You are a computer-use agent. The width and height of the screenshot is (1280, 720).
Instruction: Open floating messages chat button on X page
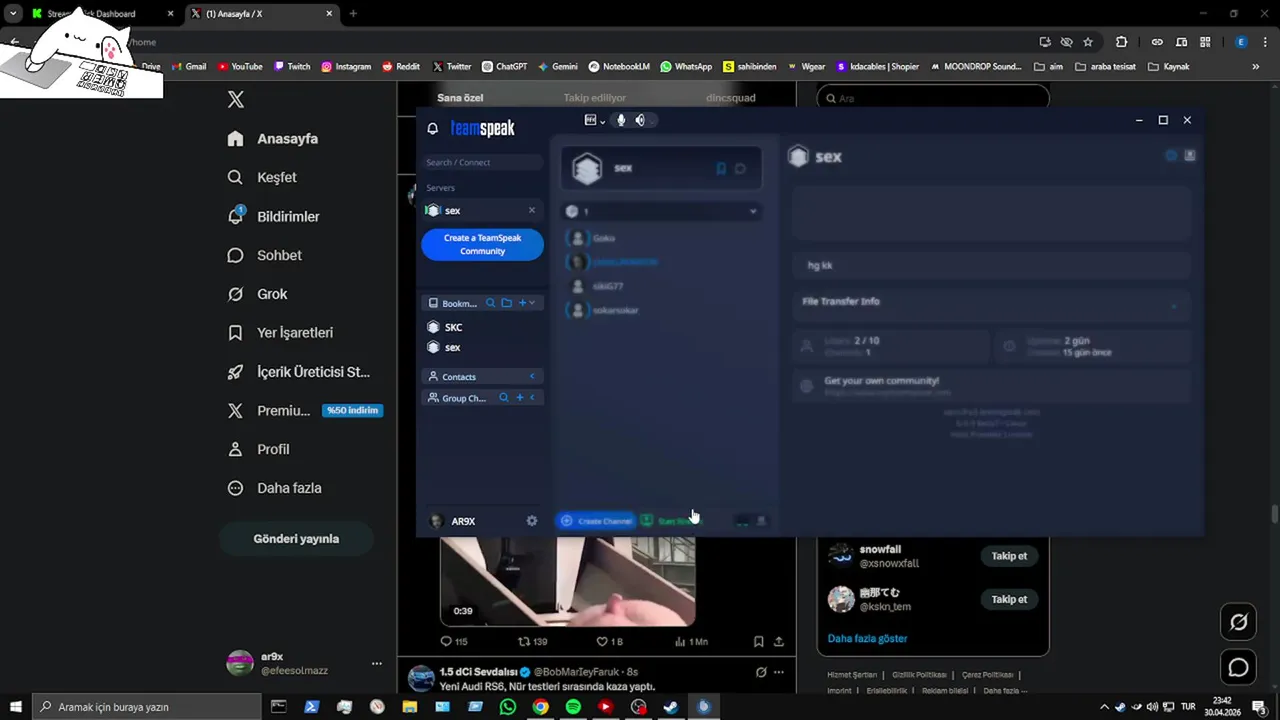coord(1238,667)
